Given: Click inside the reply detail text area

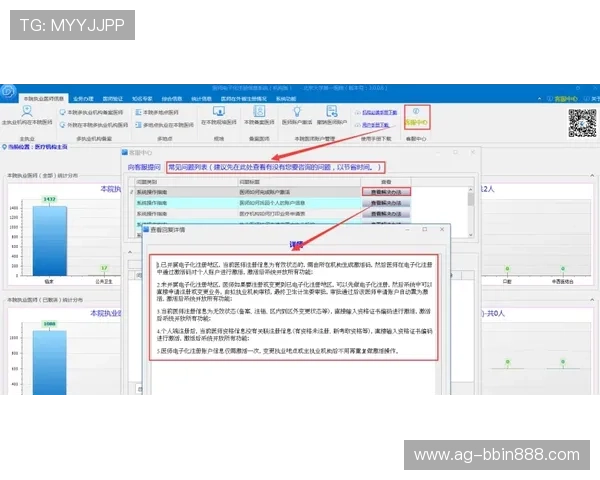Looking at the screenshot, I should click(293, 308).
